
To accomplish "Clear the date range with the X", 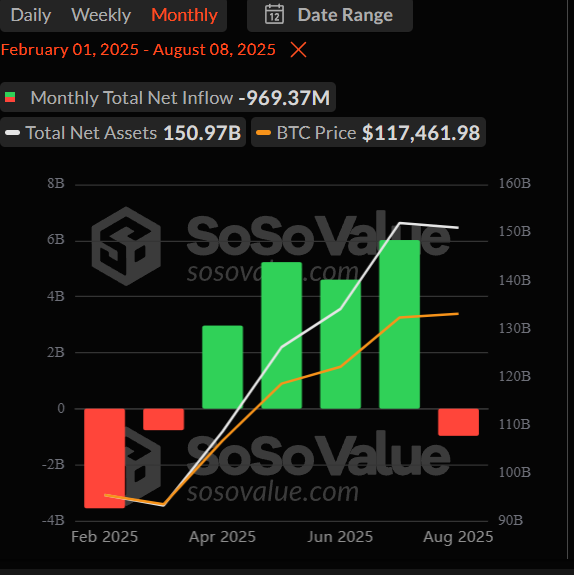I will [x=298, y=50].
